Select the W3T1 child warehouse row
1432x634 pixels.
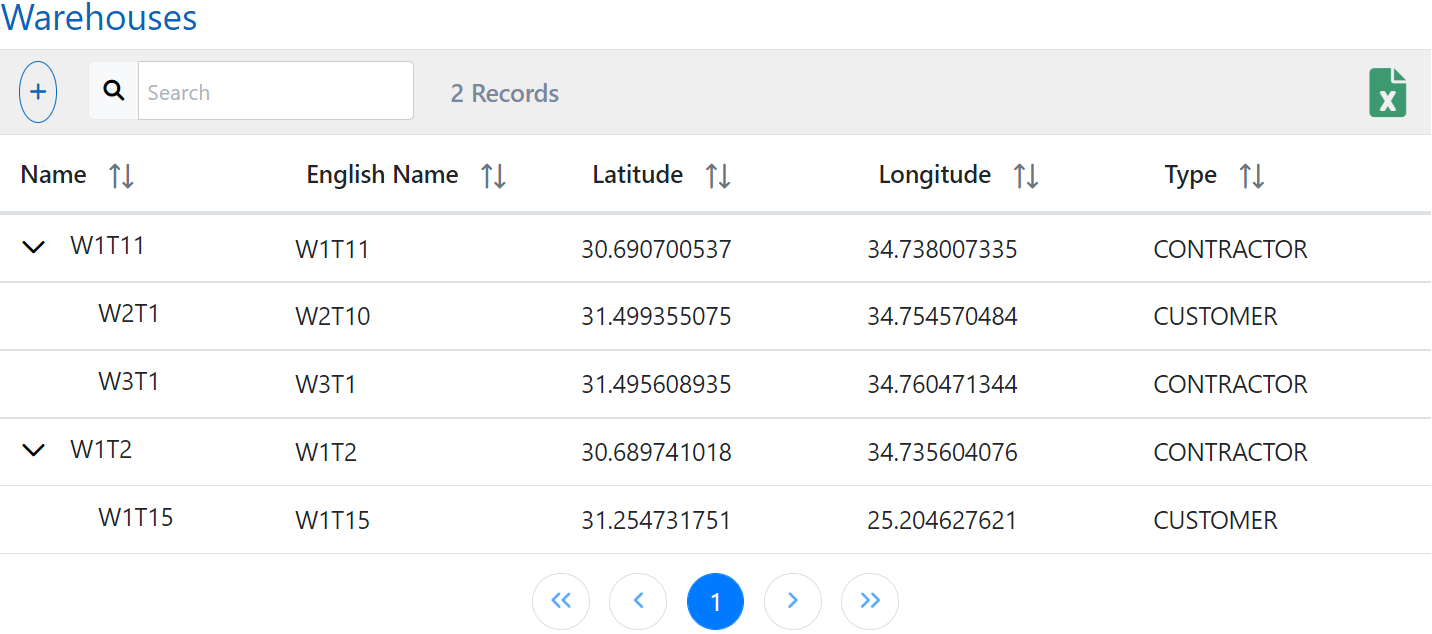point(128,382)
